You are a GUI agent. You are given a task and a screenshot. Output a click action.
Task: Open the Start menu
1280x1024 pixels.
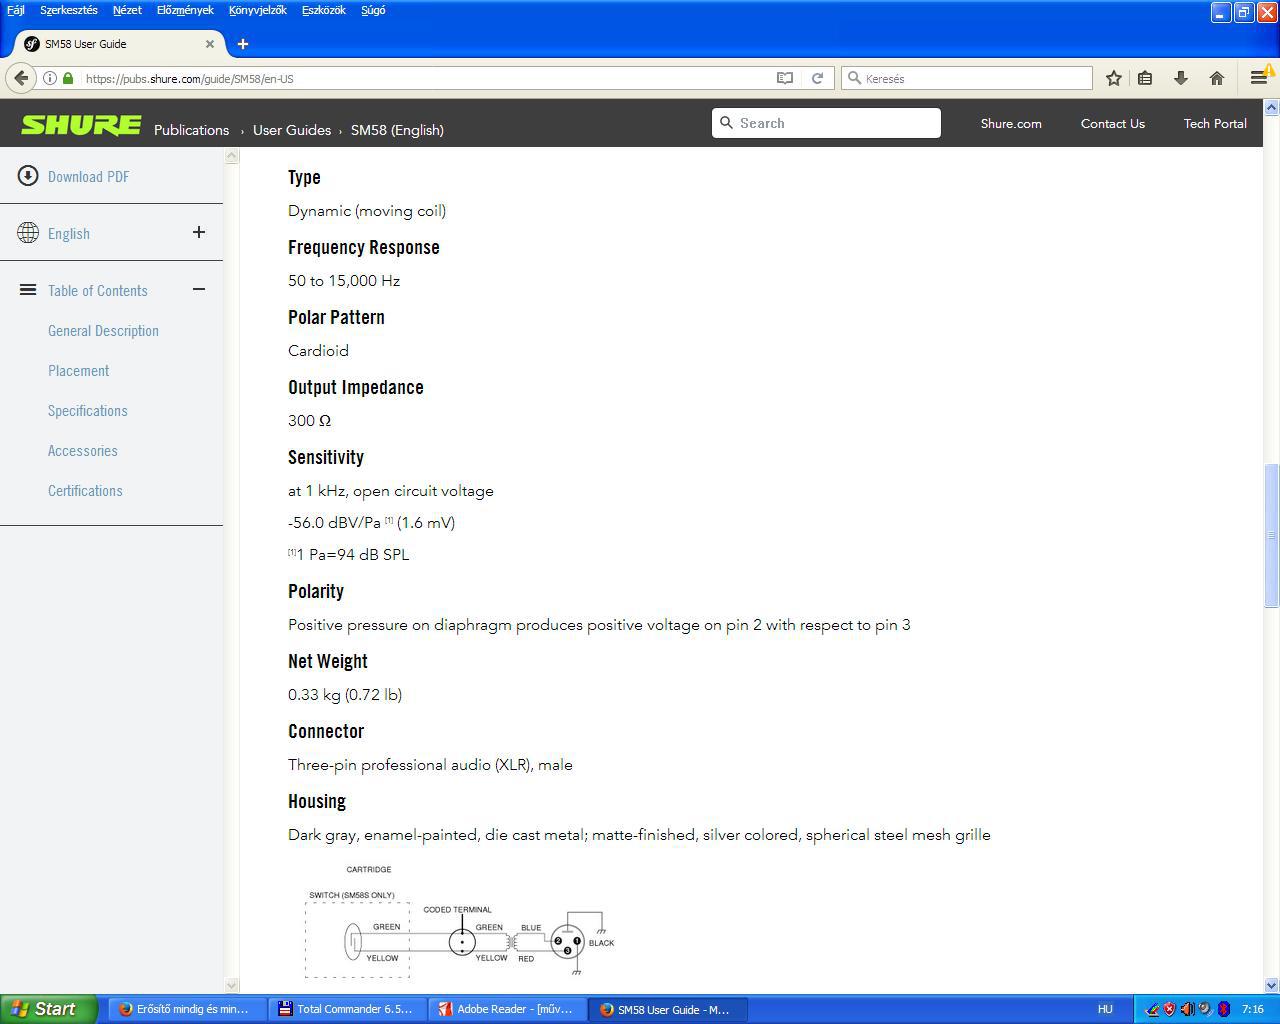[x=48, y=1009]
